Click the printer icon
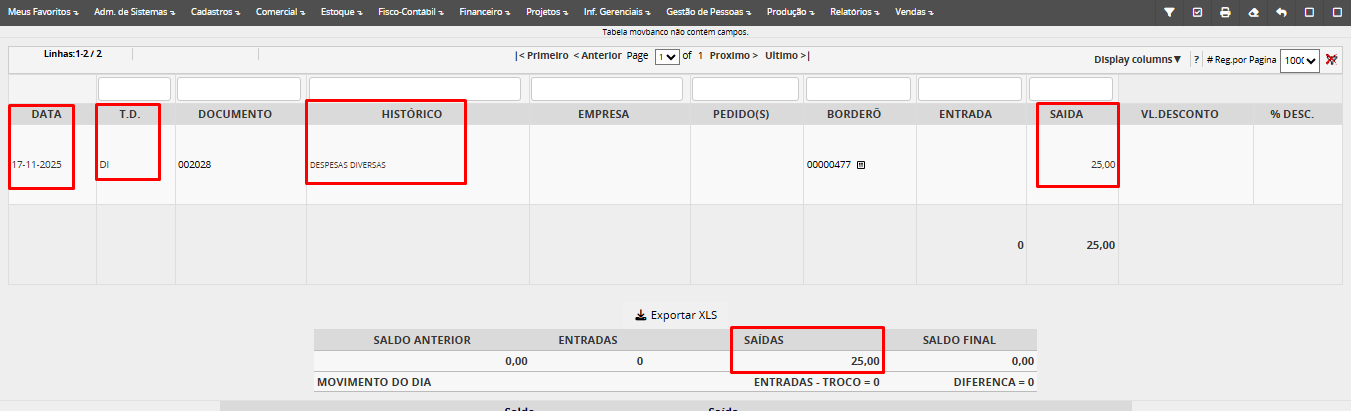The height and width of the screenshot is (411, 1351). [x=1225, y=13]
